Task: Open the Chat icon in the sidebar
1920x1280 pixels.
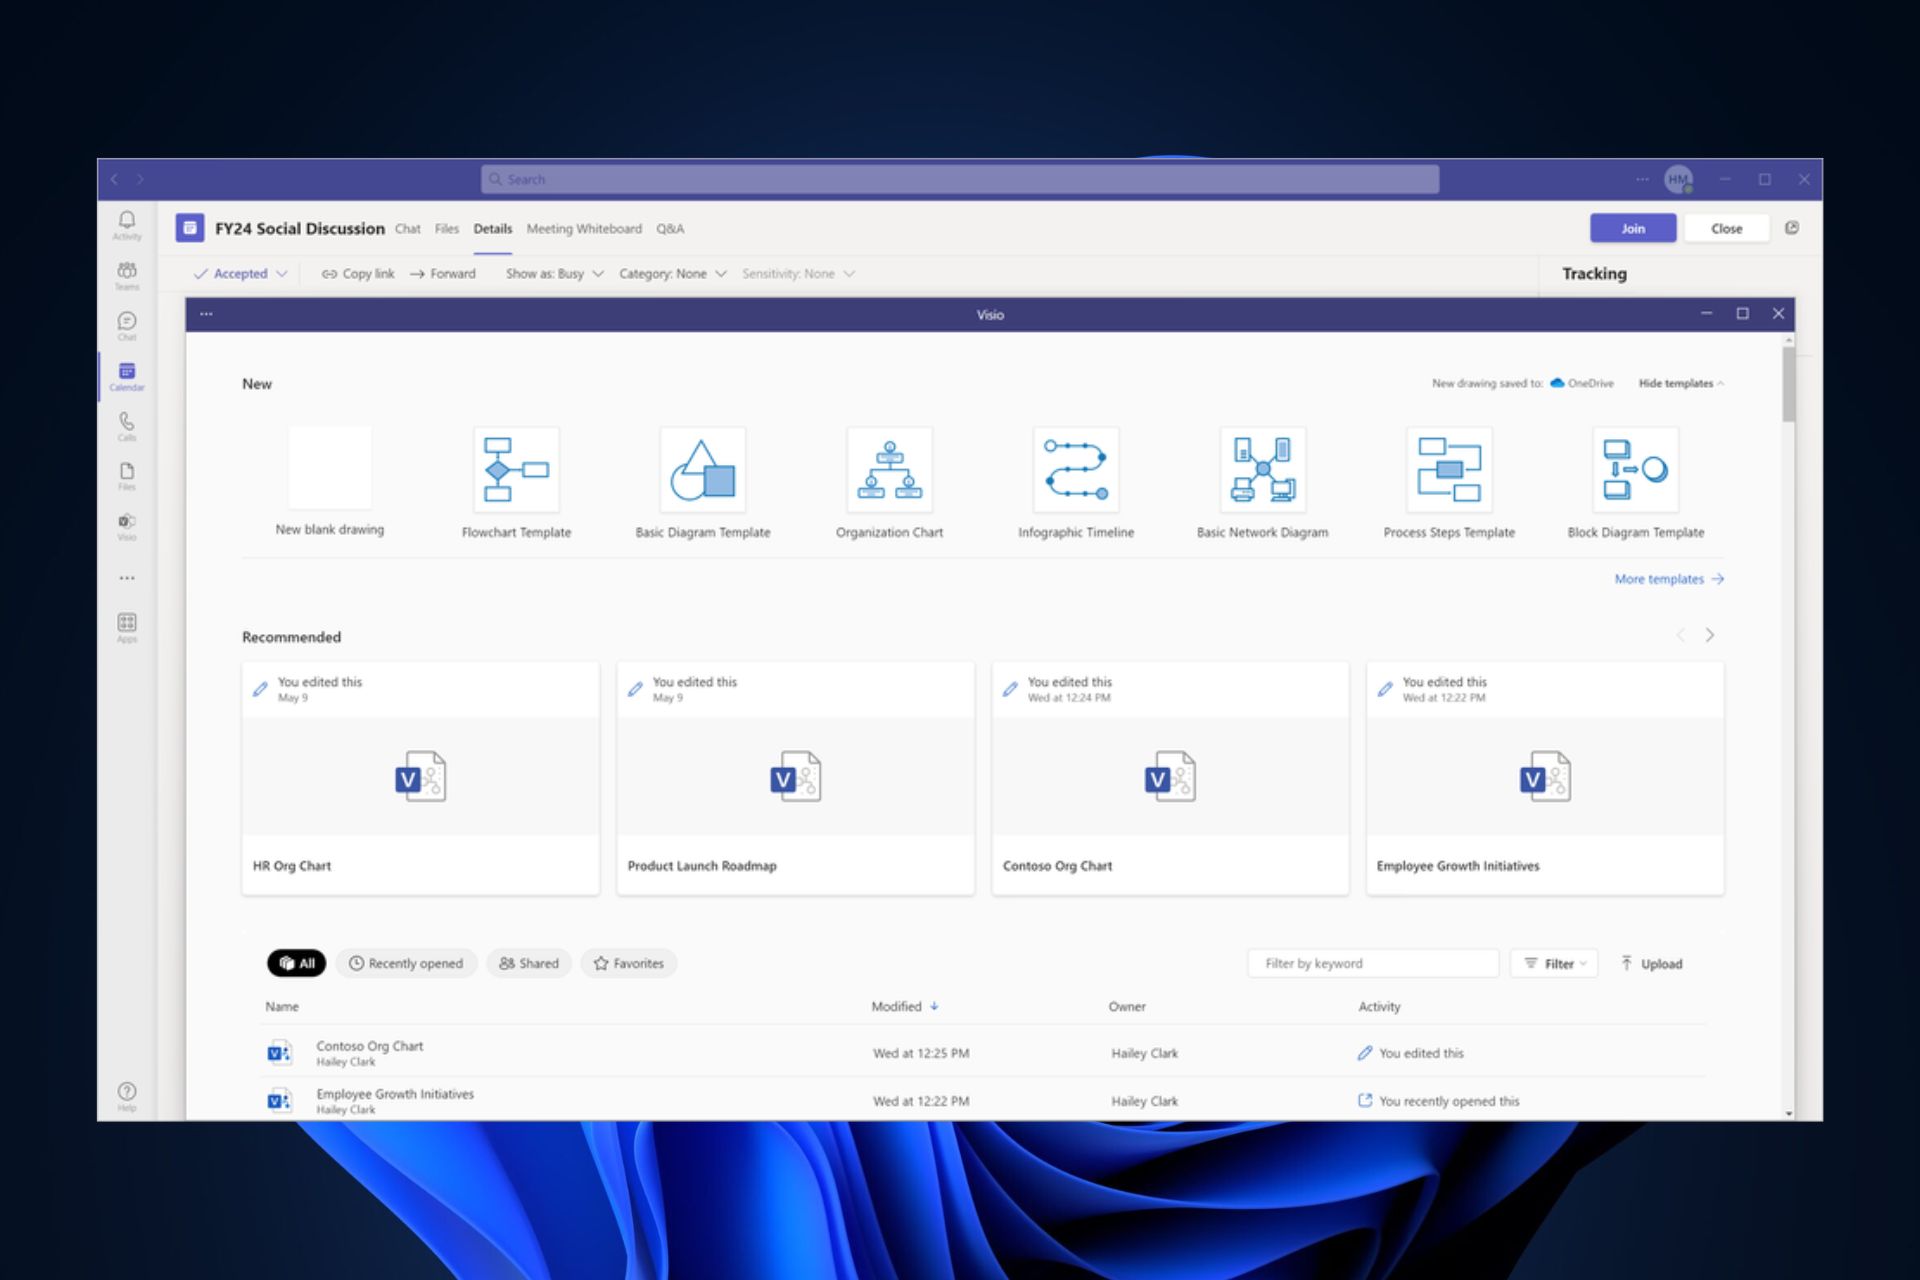Action: 127,325
